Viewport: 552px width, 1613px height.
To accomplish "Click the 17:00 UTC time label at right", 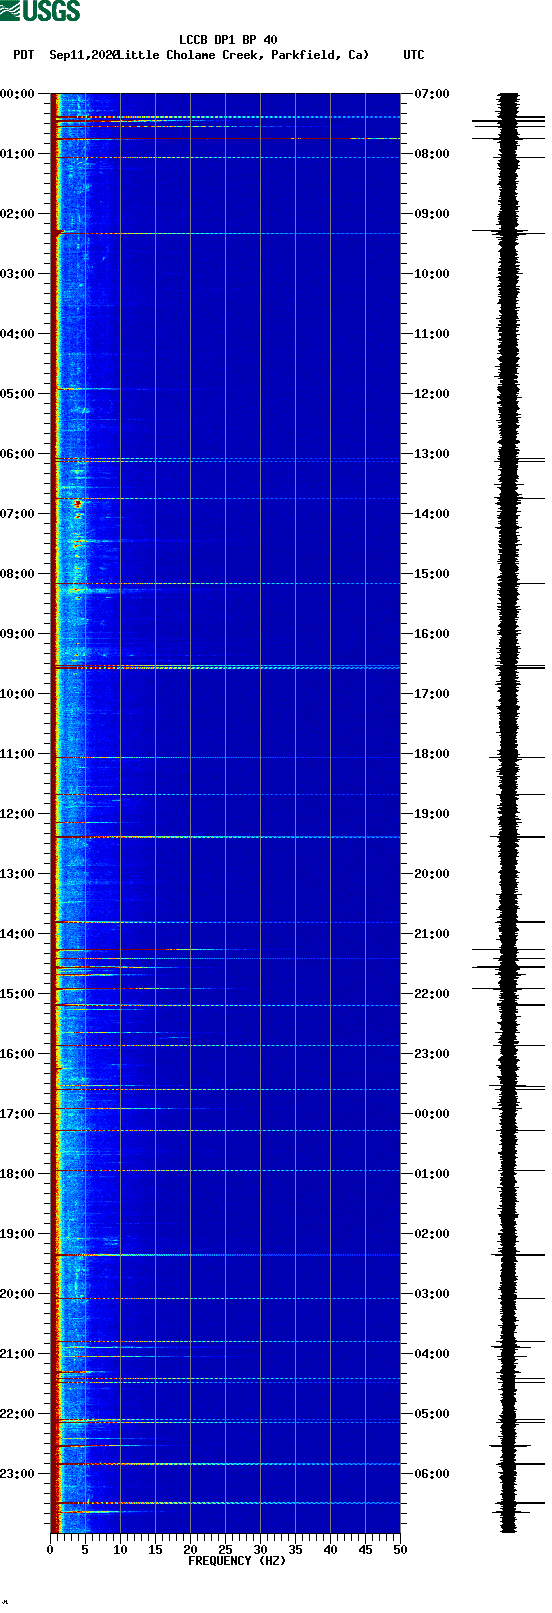I will coord(432,694).
